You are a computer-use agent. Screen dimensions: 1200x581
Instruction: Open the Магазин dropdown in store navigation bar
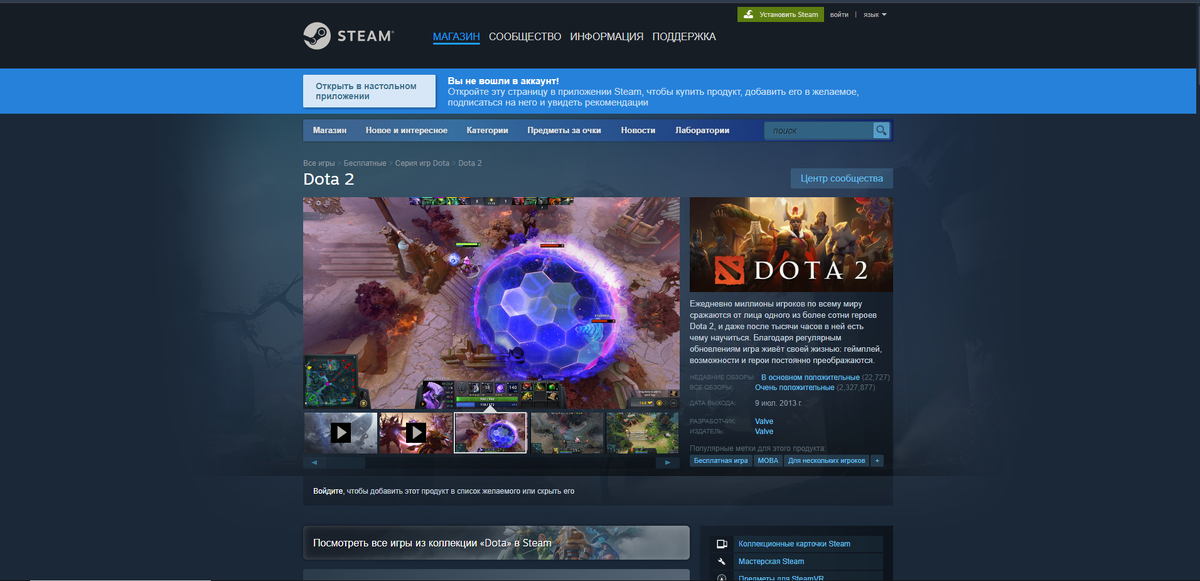coord(329,131)
